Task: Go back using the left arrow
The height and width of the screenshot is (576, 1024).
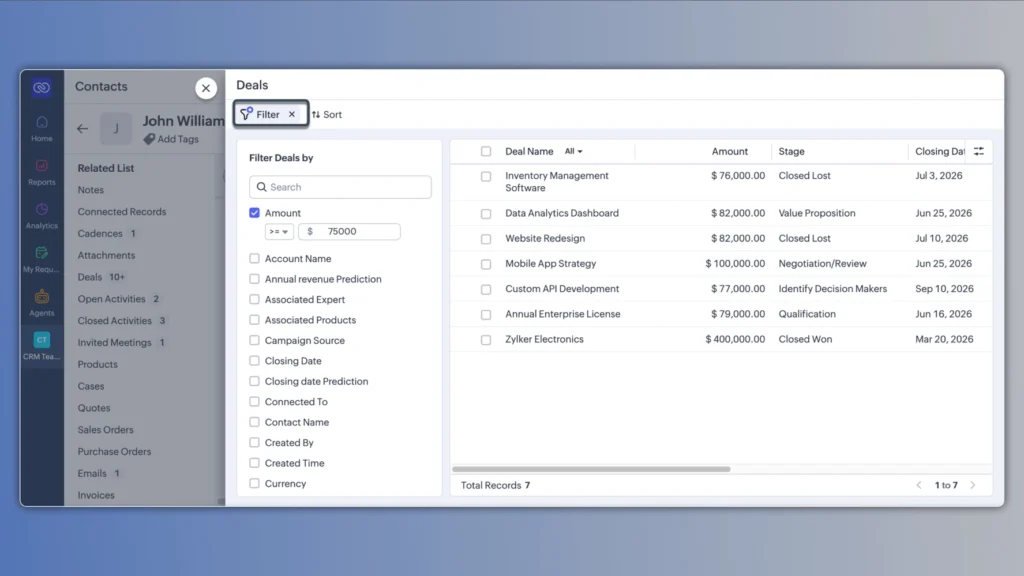Action: (x=82, y=129)
